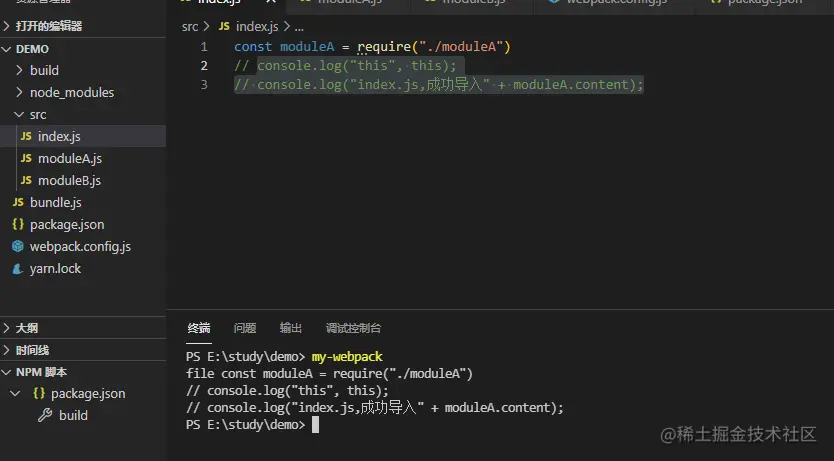Click the moduleA variable name on line 1
The width and height of the screenshot is (834, 461).
(x=307, y=47)
